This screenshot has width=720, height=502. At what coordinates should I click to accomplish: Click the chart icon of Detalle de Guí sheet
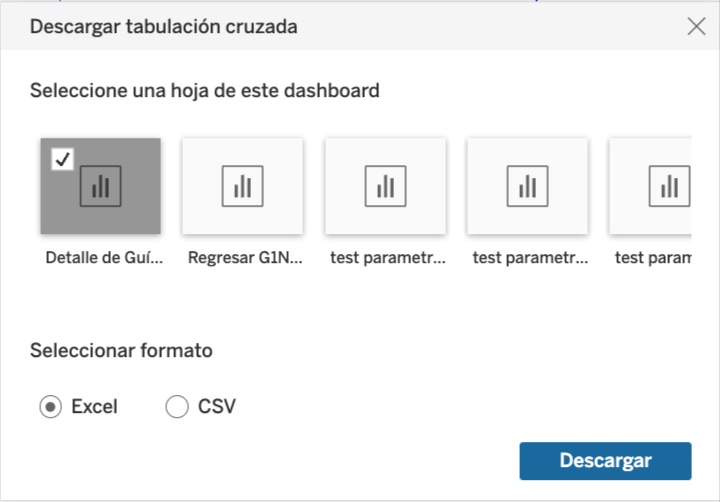point(101,186)
